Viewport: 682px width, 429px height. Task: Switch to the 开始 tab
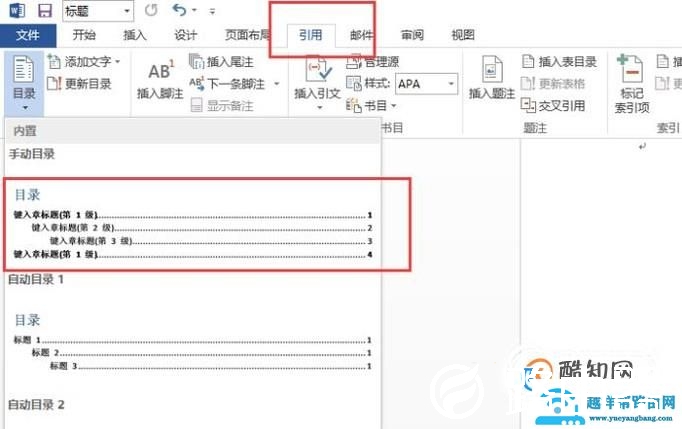pyautogui.click(x=84, y=35)
